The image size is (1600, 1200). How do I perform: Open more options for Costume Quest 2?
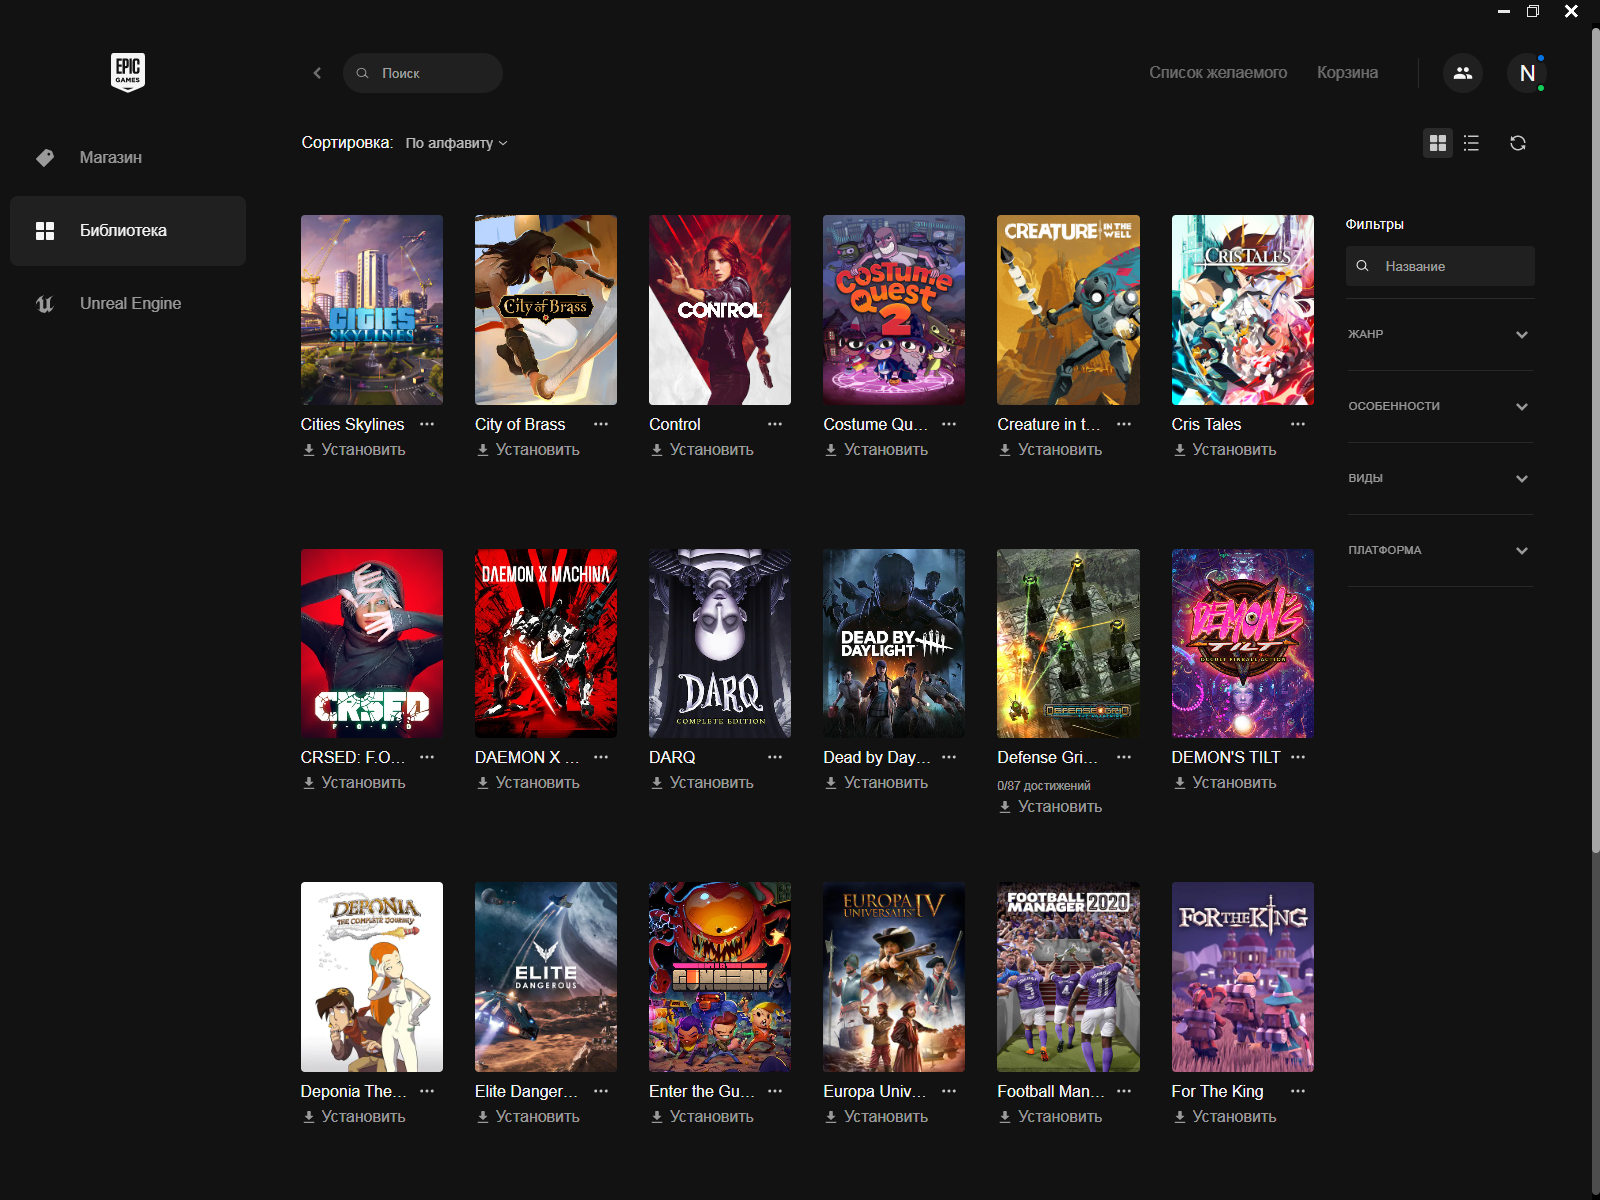[949, 424]
